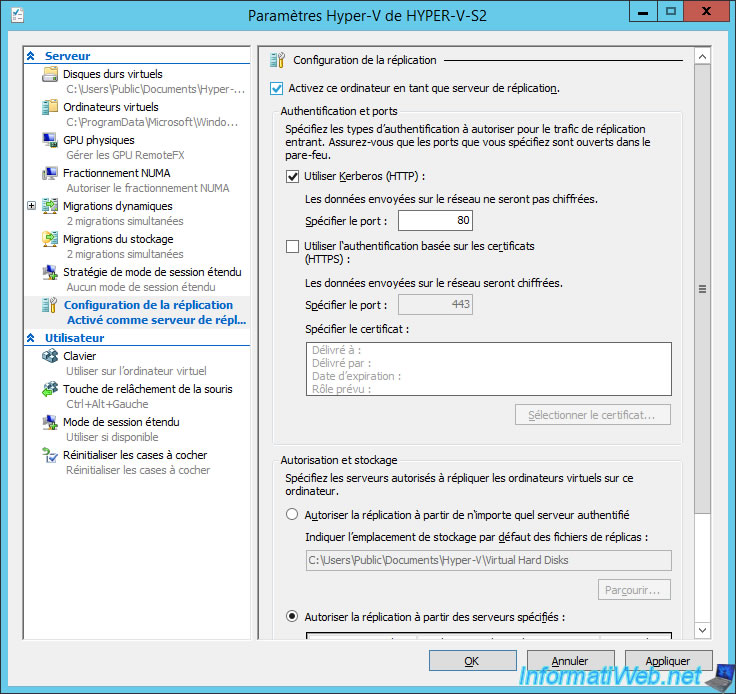Click the Kerberos port 80 input field
Viewport: 736px width, 694px height.
pos(435,221)
